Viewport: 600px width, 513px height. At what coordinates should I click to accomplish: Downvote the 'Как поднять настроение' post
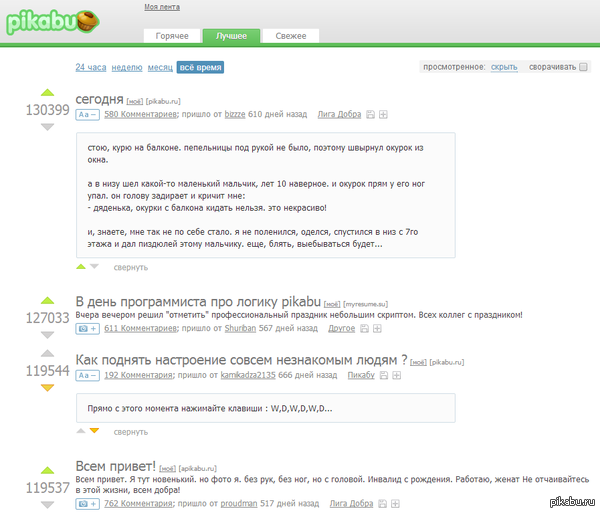pyautogui.click(x=47, y=387)
